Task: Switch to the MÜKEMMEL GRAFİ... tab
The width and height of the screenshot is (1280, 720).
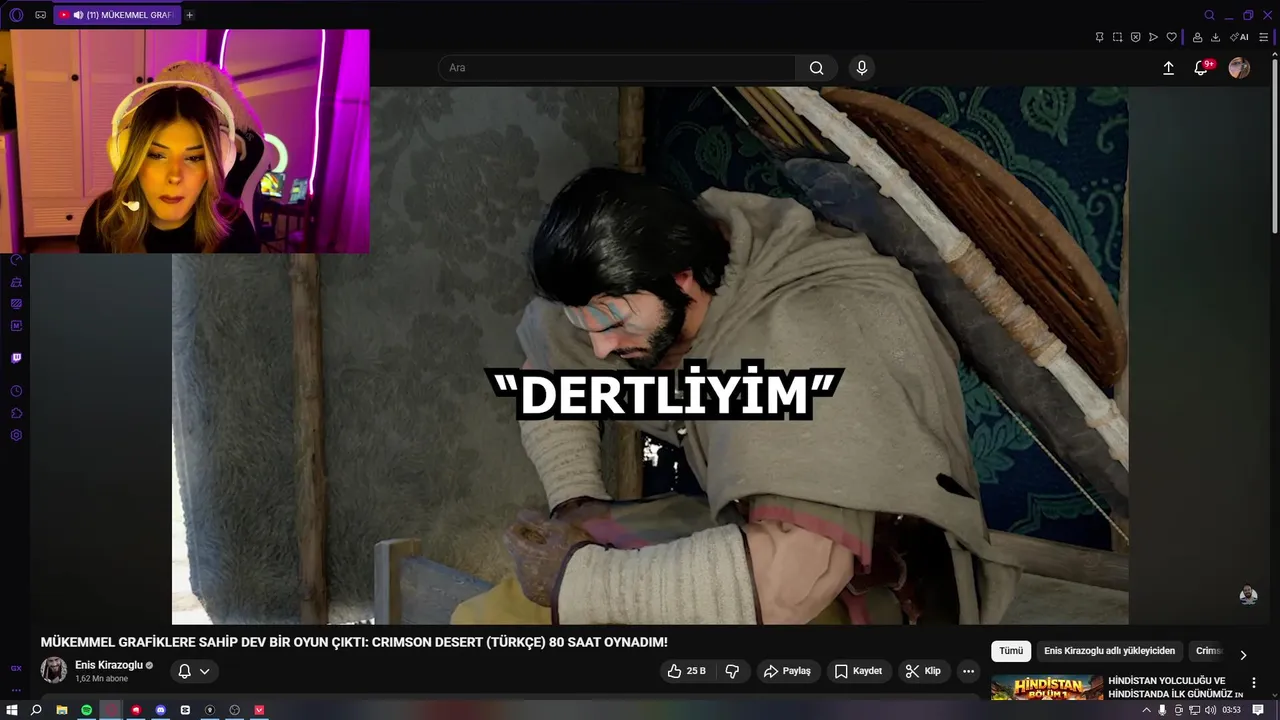Action: point(117,15)
